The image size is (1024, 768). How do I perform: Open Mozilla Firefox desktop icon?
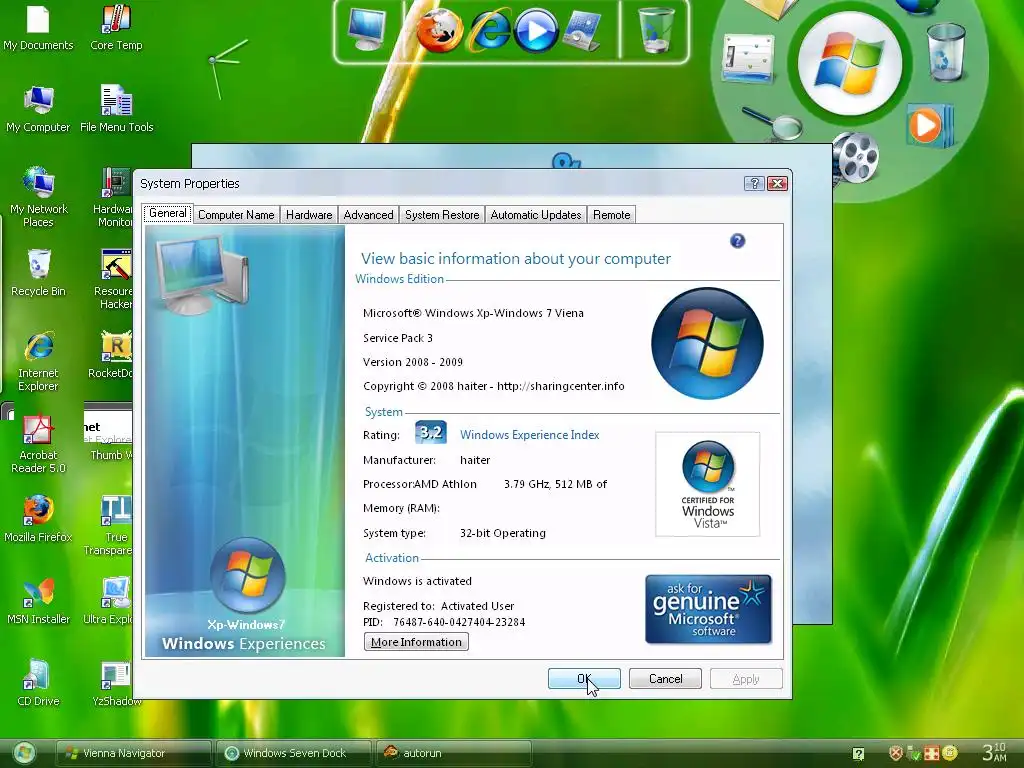point(38,520)
